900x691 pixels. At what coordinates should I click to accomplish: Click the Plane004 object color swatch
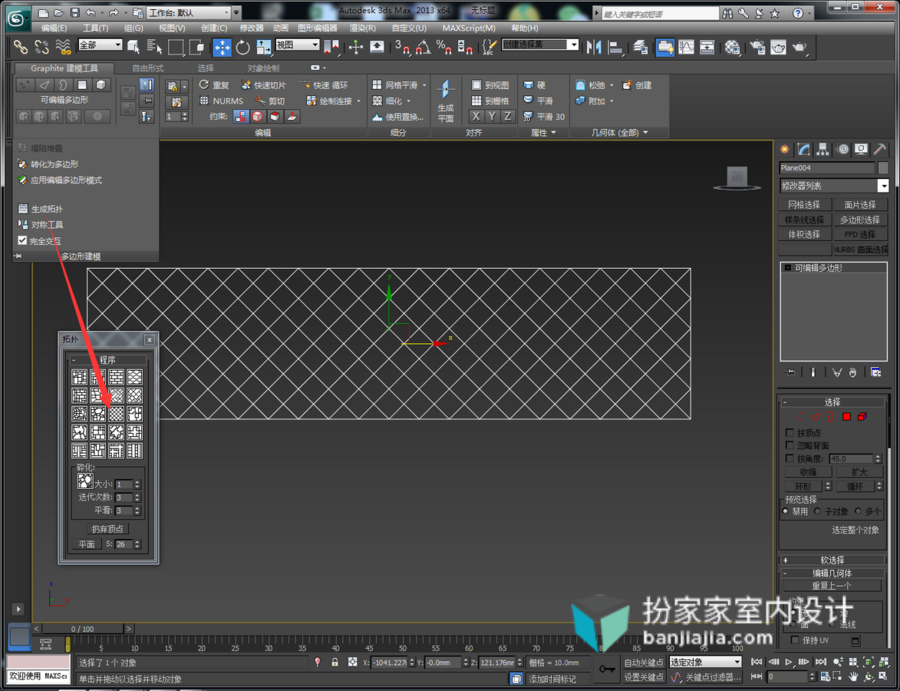coord(883,168)
